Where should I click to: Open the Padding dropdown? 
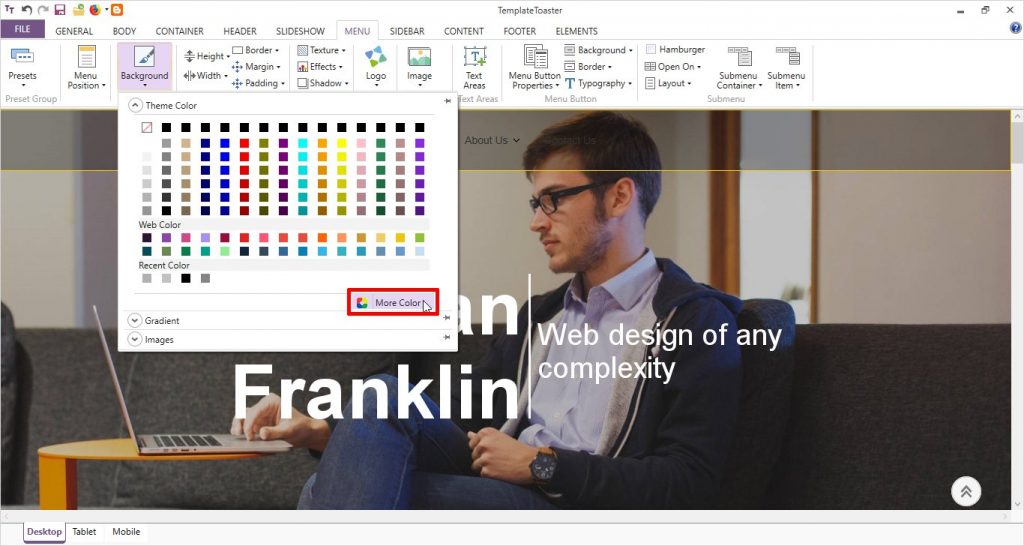[x=258, y=84]
